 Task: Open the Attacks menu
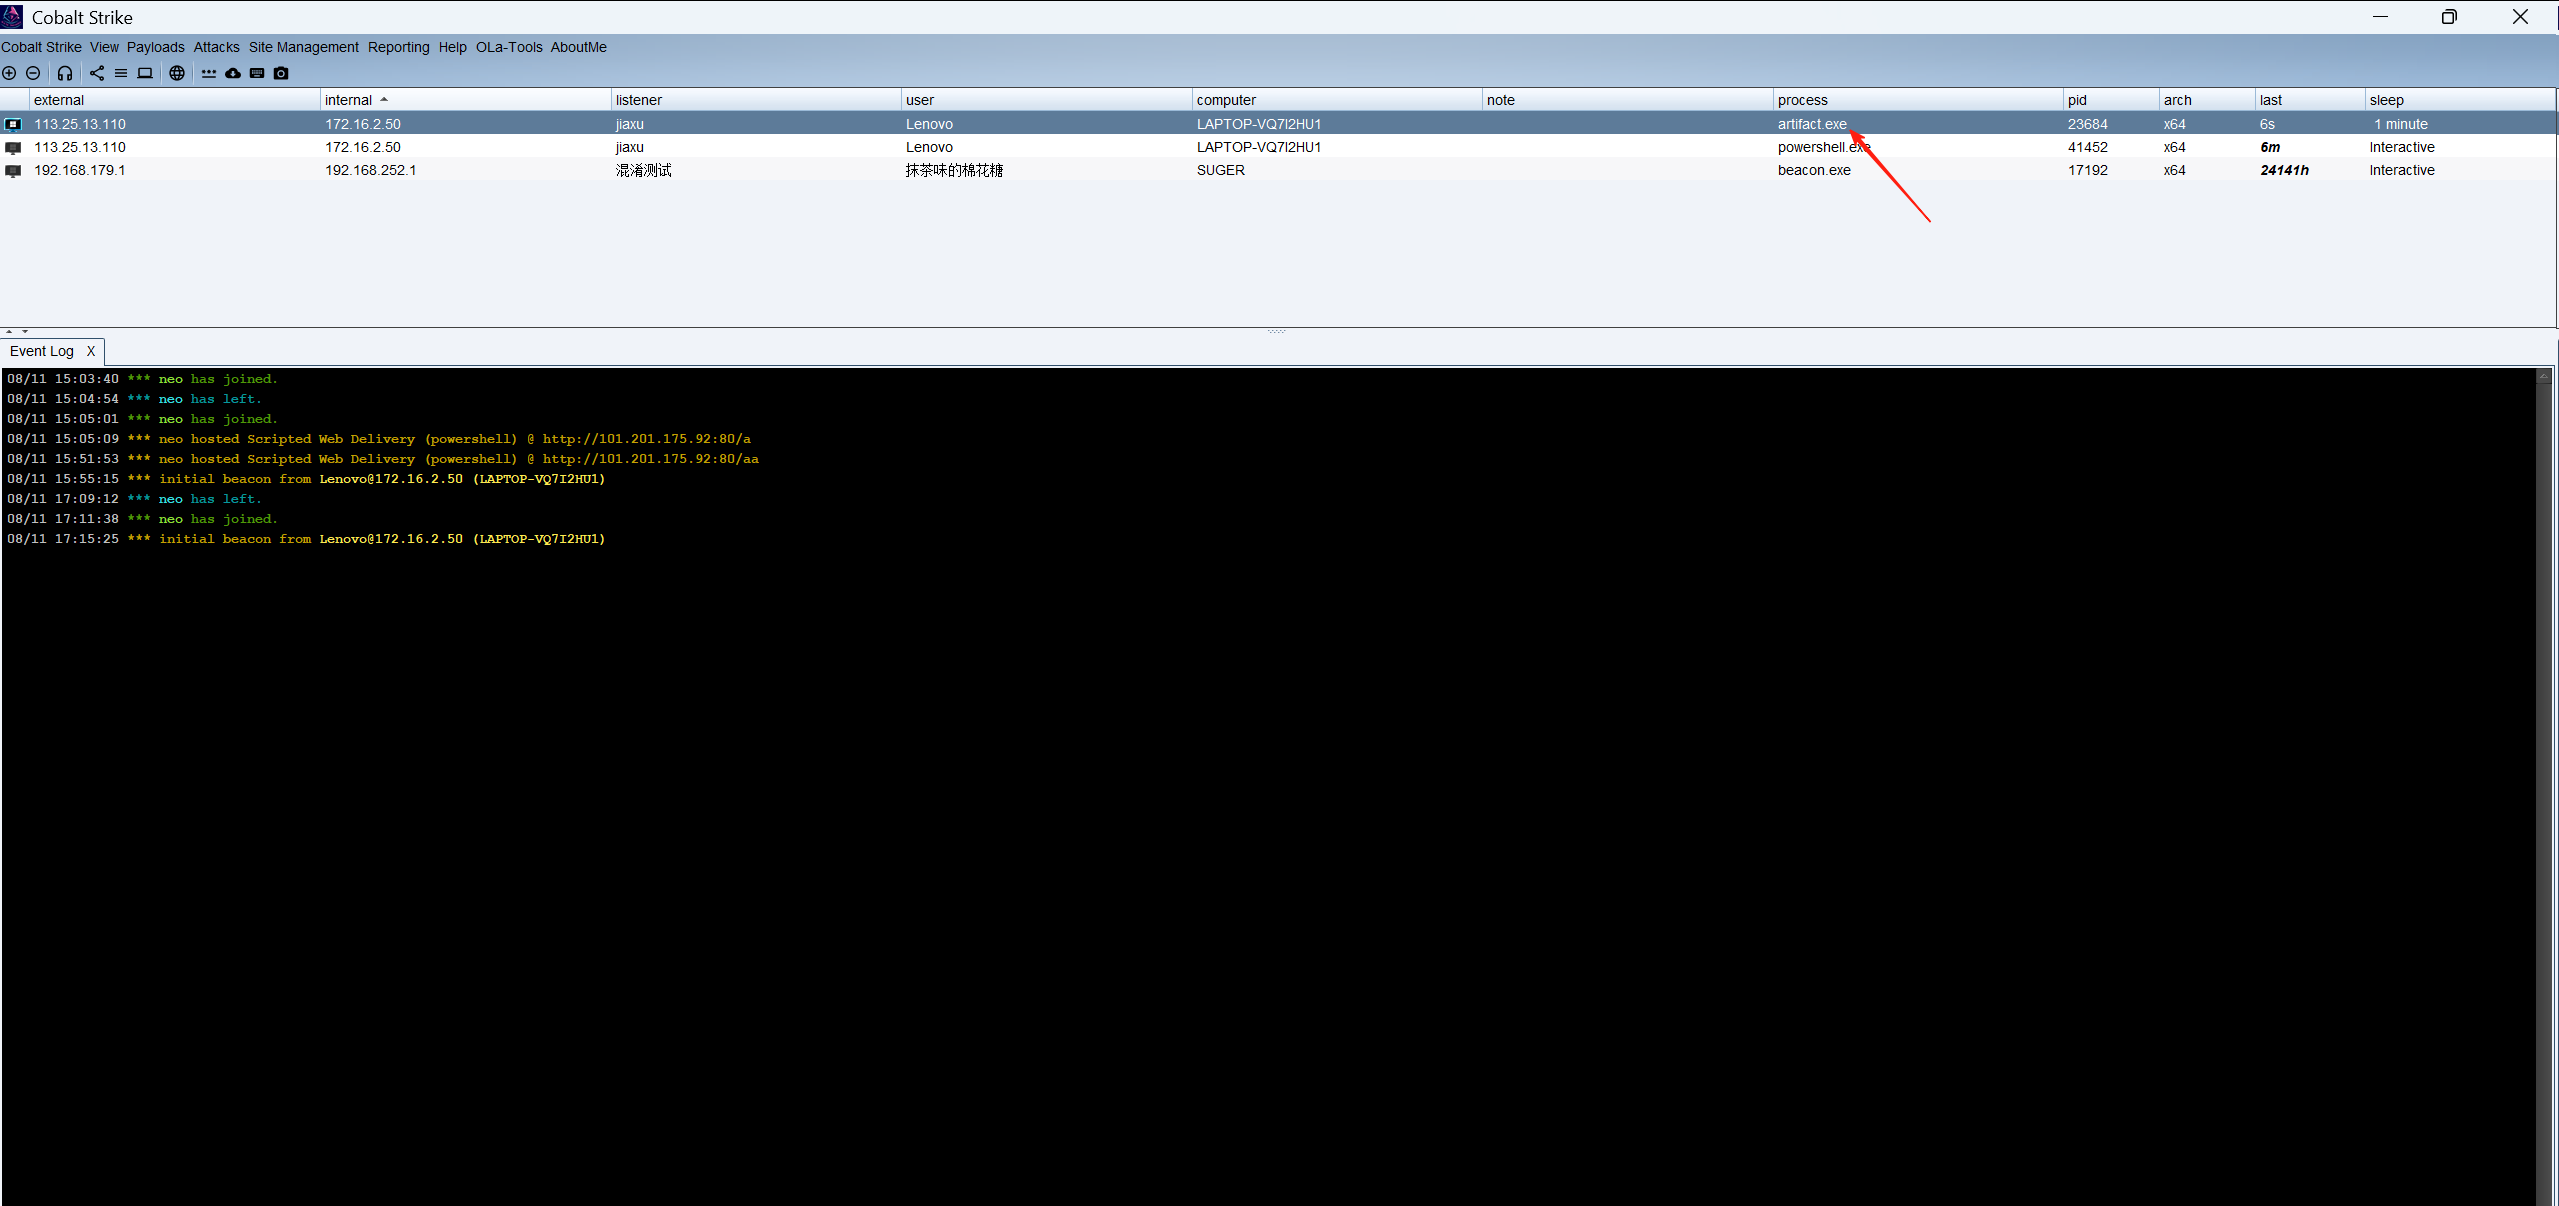coord(217,47)
